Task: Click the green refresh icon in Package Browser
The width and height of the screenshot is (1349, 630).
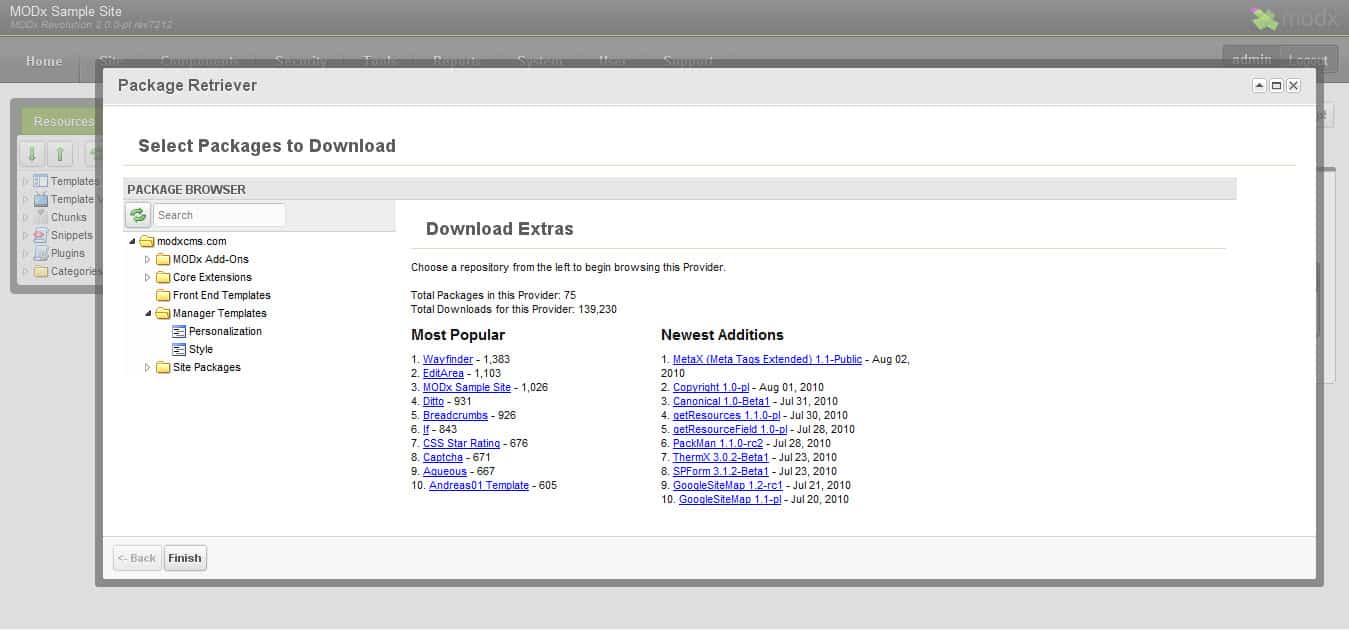Action: pos(138,215)
